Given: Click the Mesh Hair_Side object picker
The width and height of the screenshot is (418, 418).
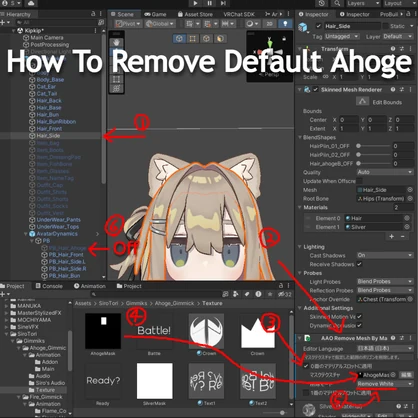Looking at the screenshot, I should click(x=410, y=190).
